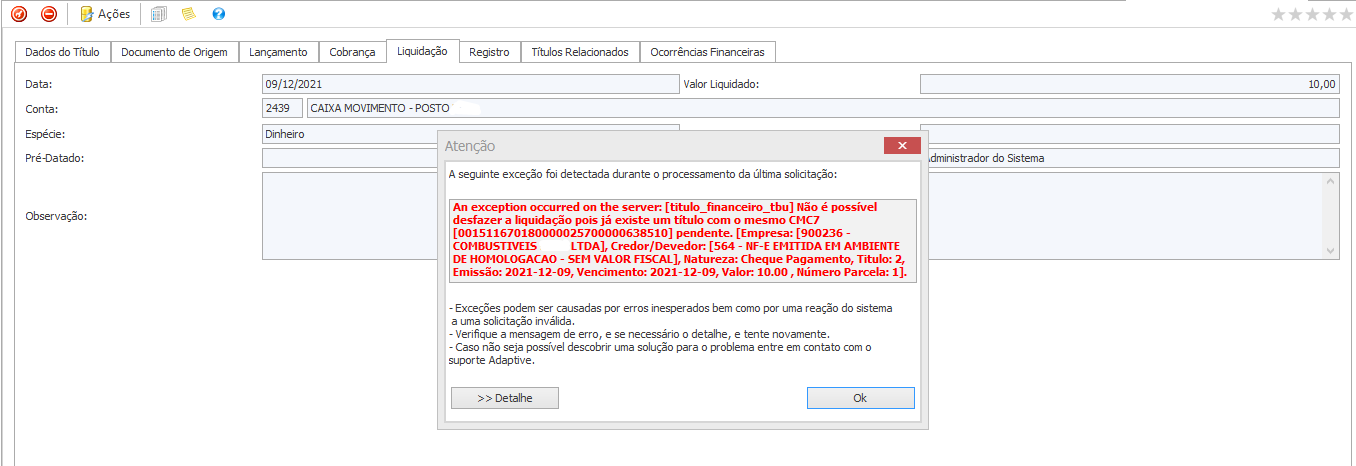The height and width of the screenshot is (466, 1356).
Task: Click Observação scrollbar up arrow
Action: [x=1330, y=181]
